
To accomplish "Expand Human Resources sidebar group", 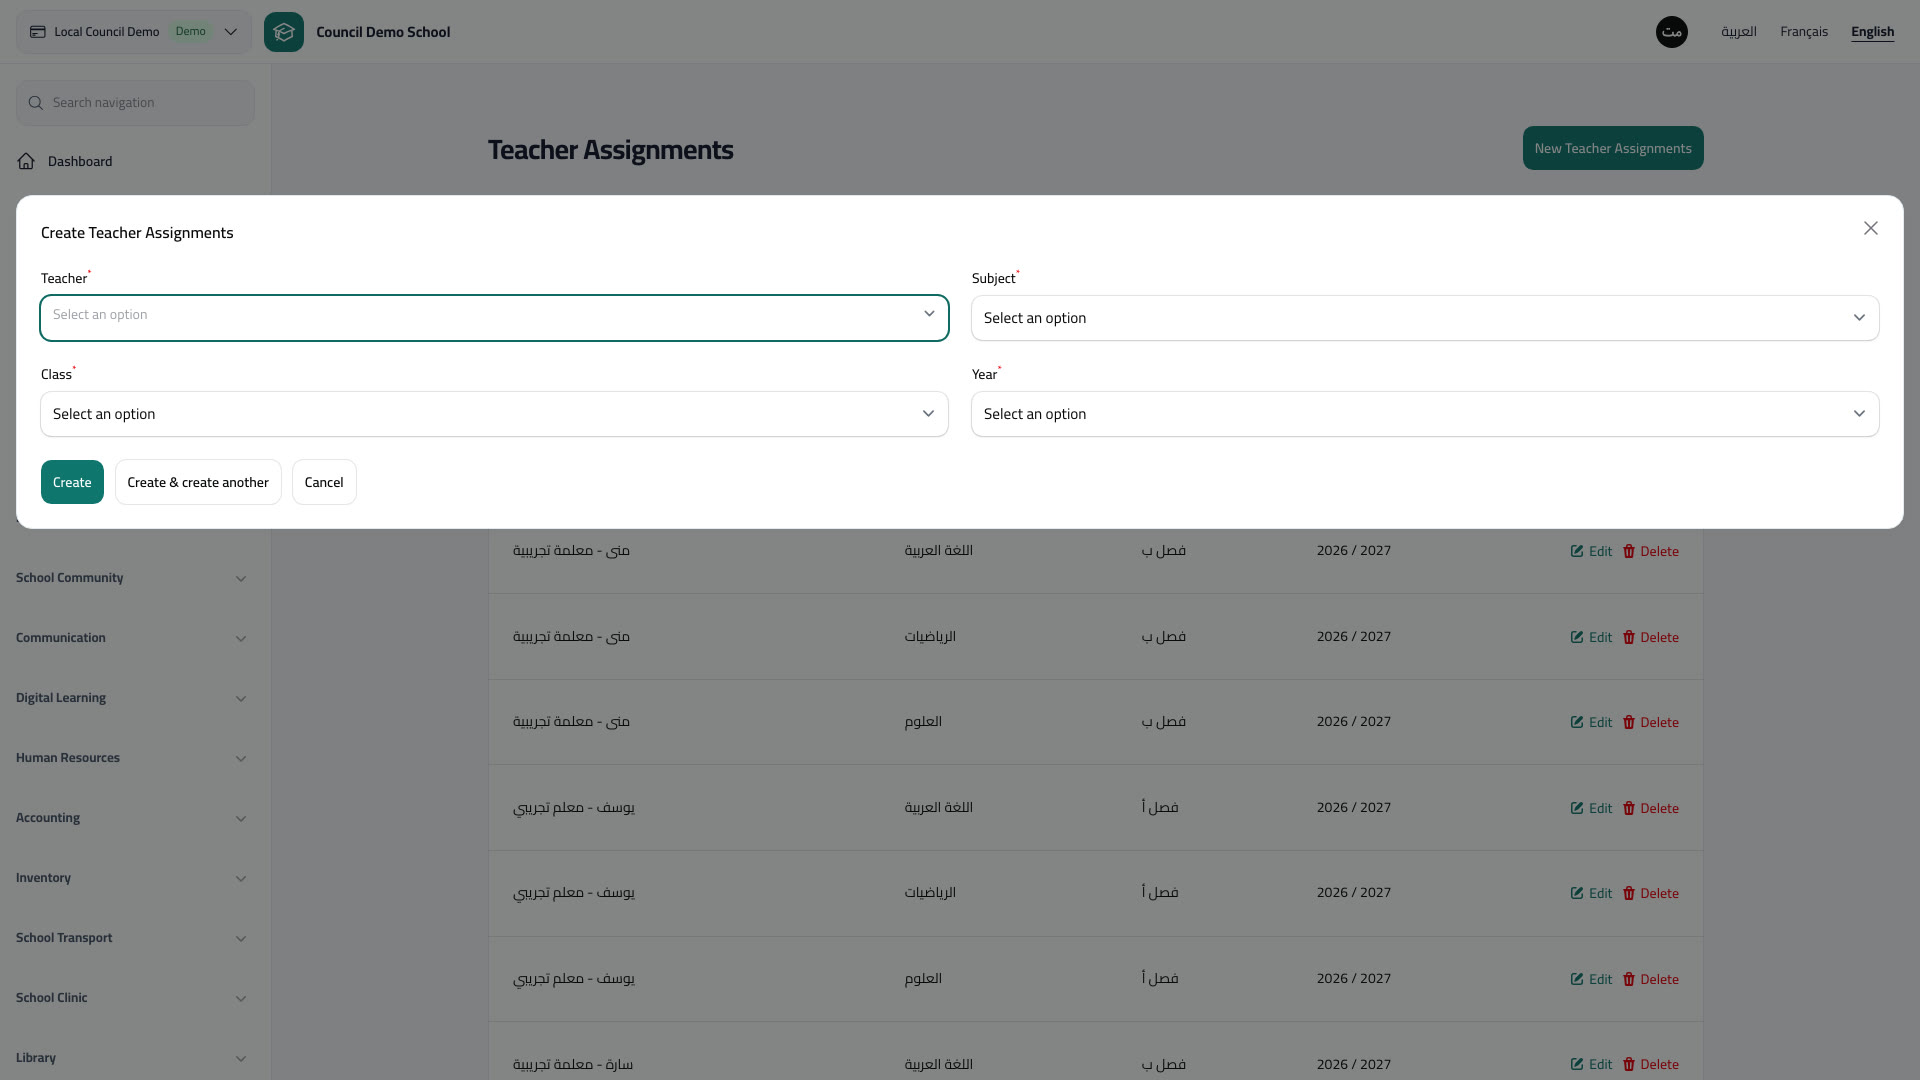I will tap(131, 758).
